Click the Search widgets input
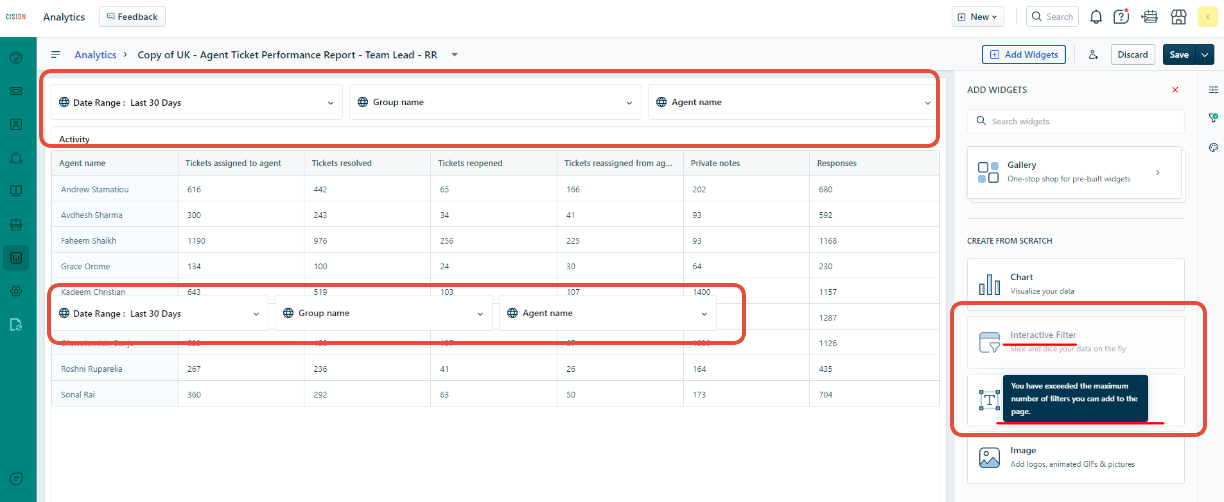 pyautogui.click(x=1076, y=121)
